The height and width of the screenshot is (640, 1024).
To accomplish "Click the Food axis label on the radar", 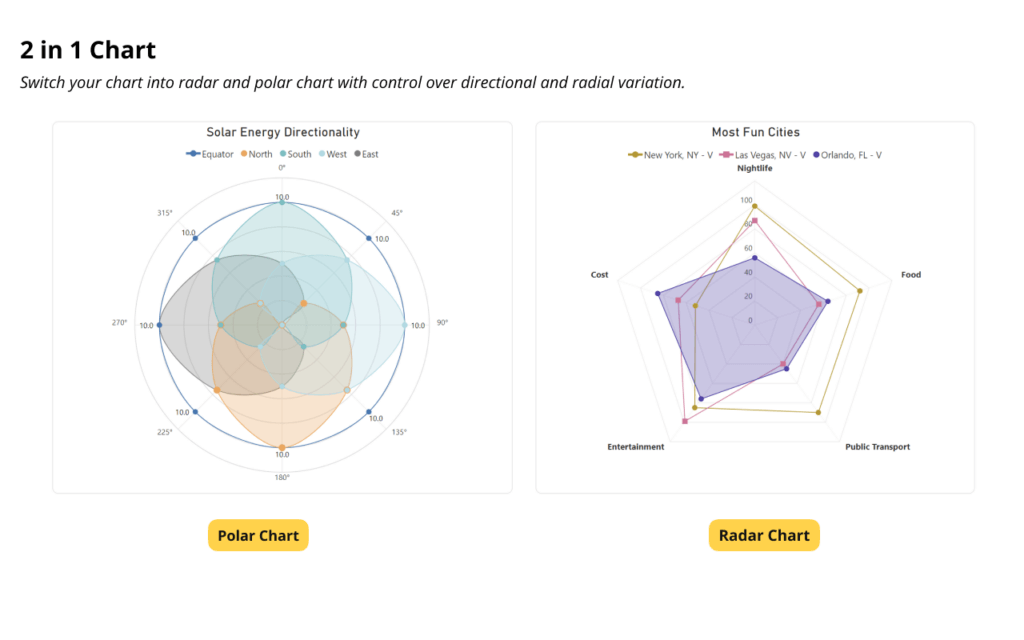I will pos(910,274).
